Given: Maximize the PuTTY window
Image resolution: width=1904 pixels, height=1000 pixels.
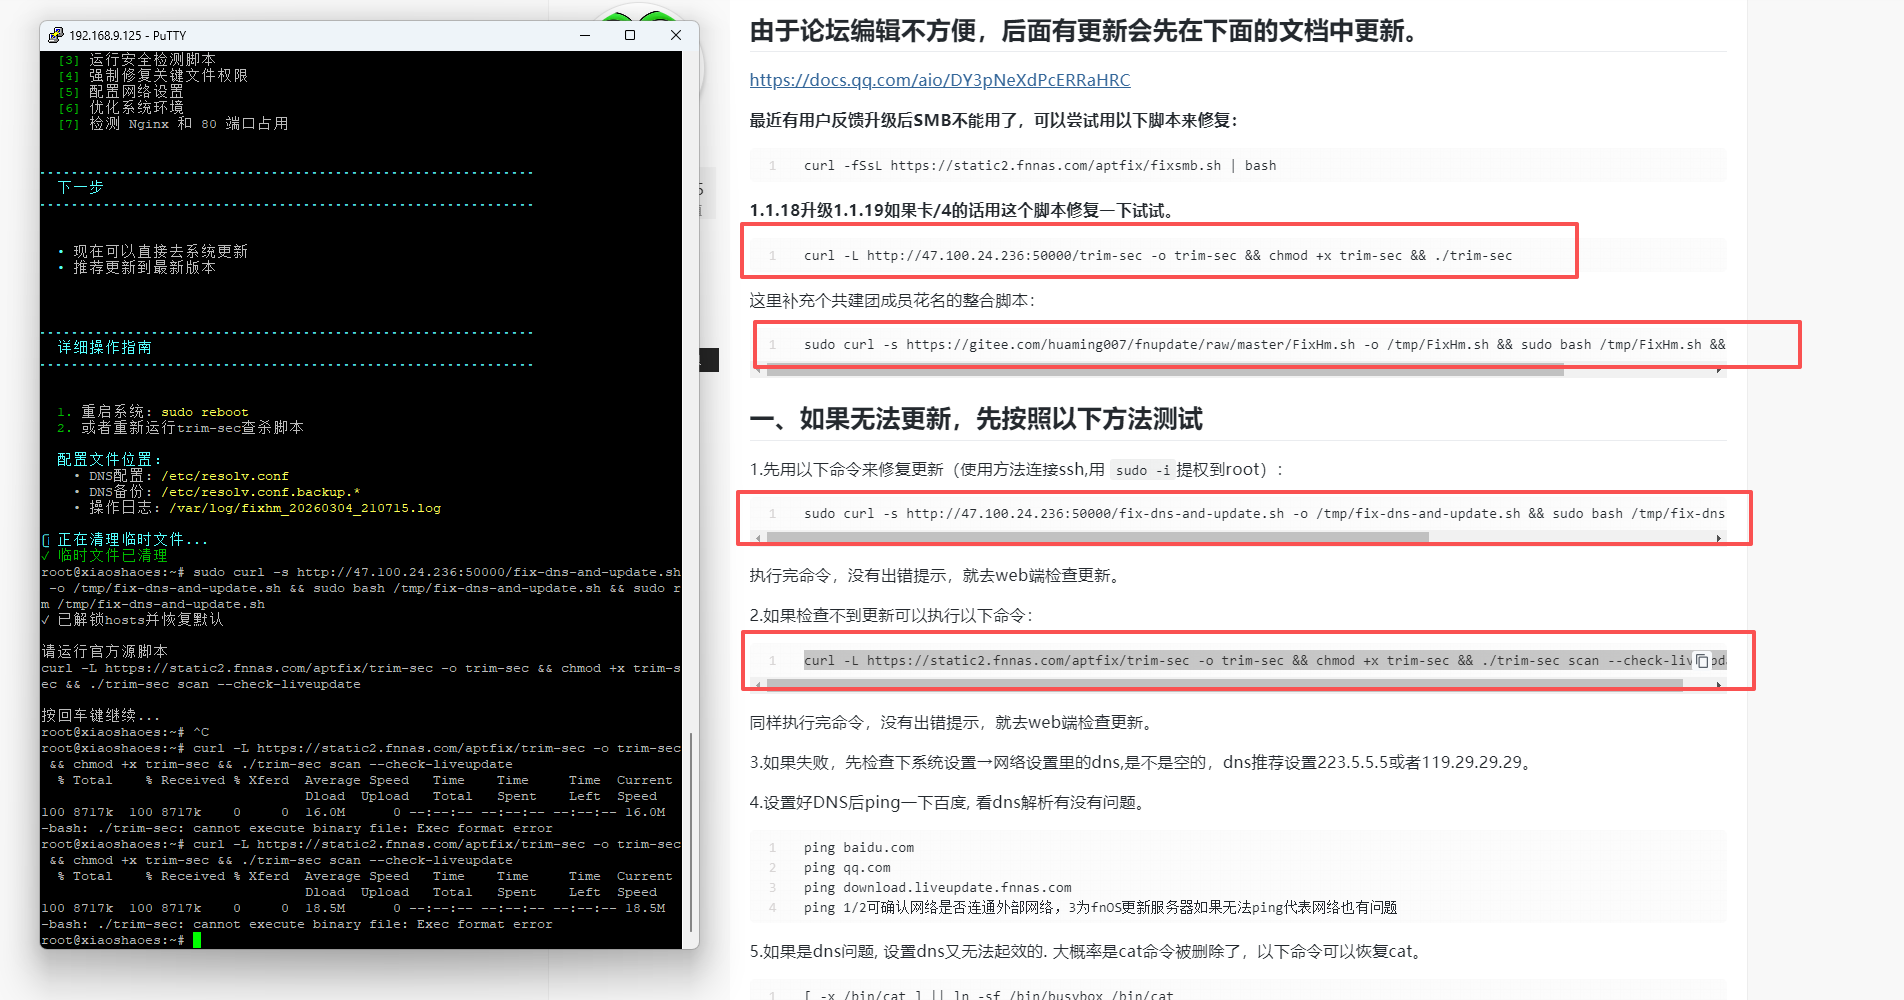Looking at the screenshot, I should tap(629, 35).
